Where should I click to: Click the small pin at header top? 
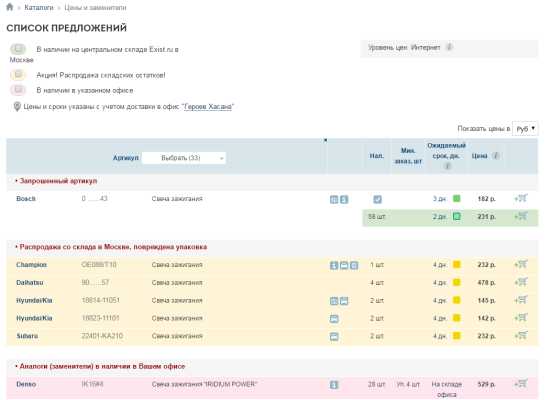[325, 140]
